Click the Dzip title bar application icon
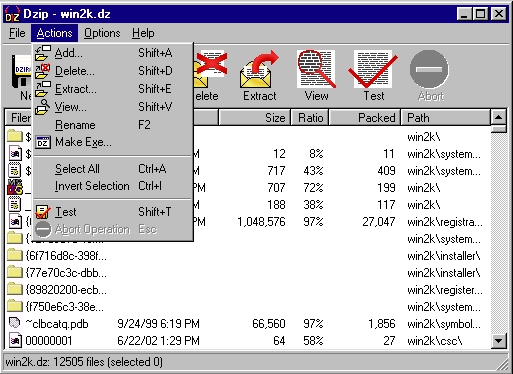Viewport: 513px width, 374px height. (x=13, y=14)
